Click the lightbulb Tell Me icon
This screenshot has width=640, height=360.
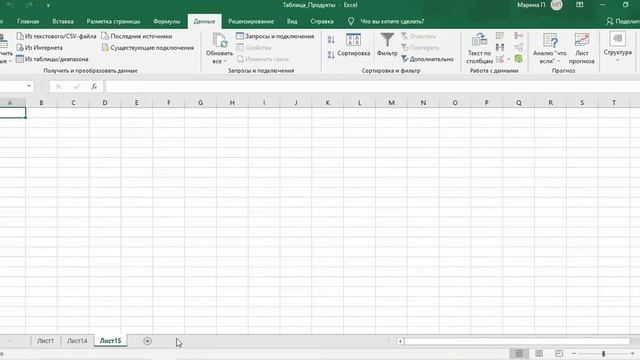click(351, 21)
